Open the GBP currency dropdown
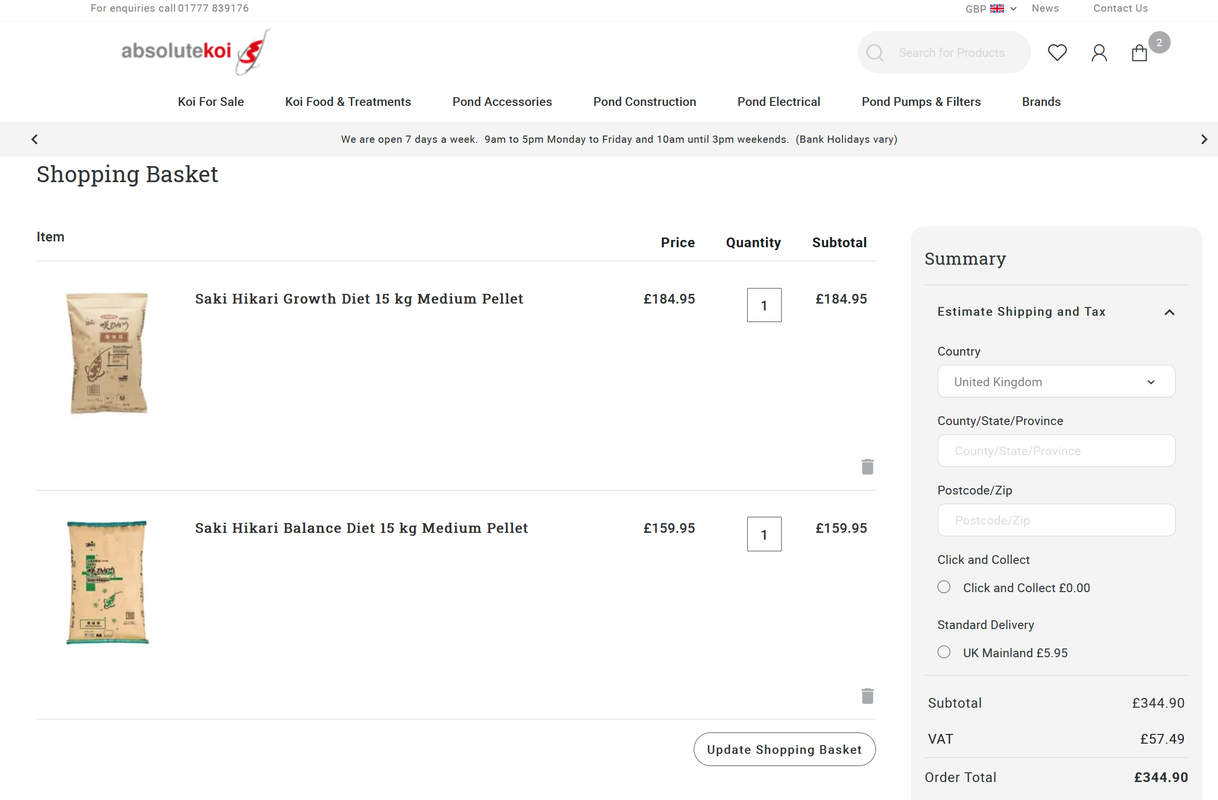The width and height of the screenshot is (1218, 800). click(990, 8)
